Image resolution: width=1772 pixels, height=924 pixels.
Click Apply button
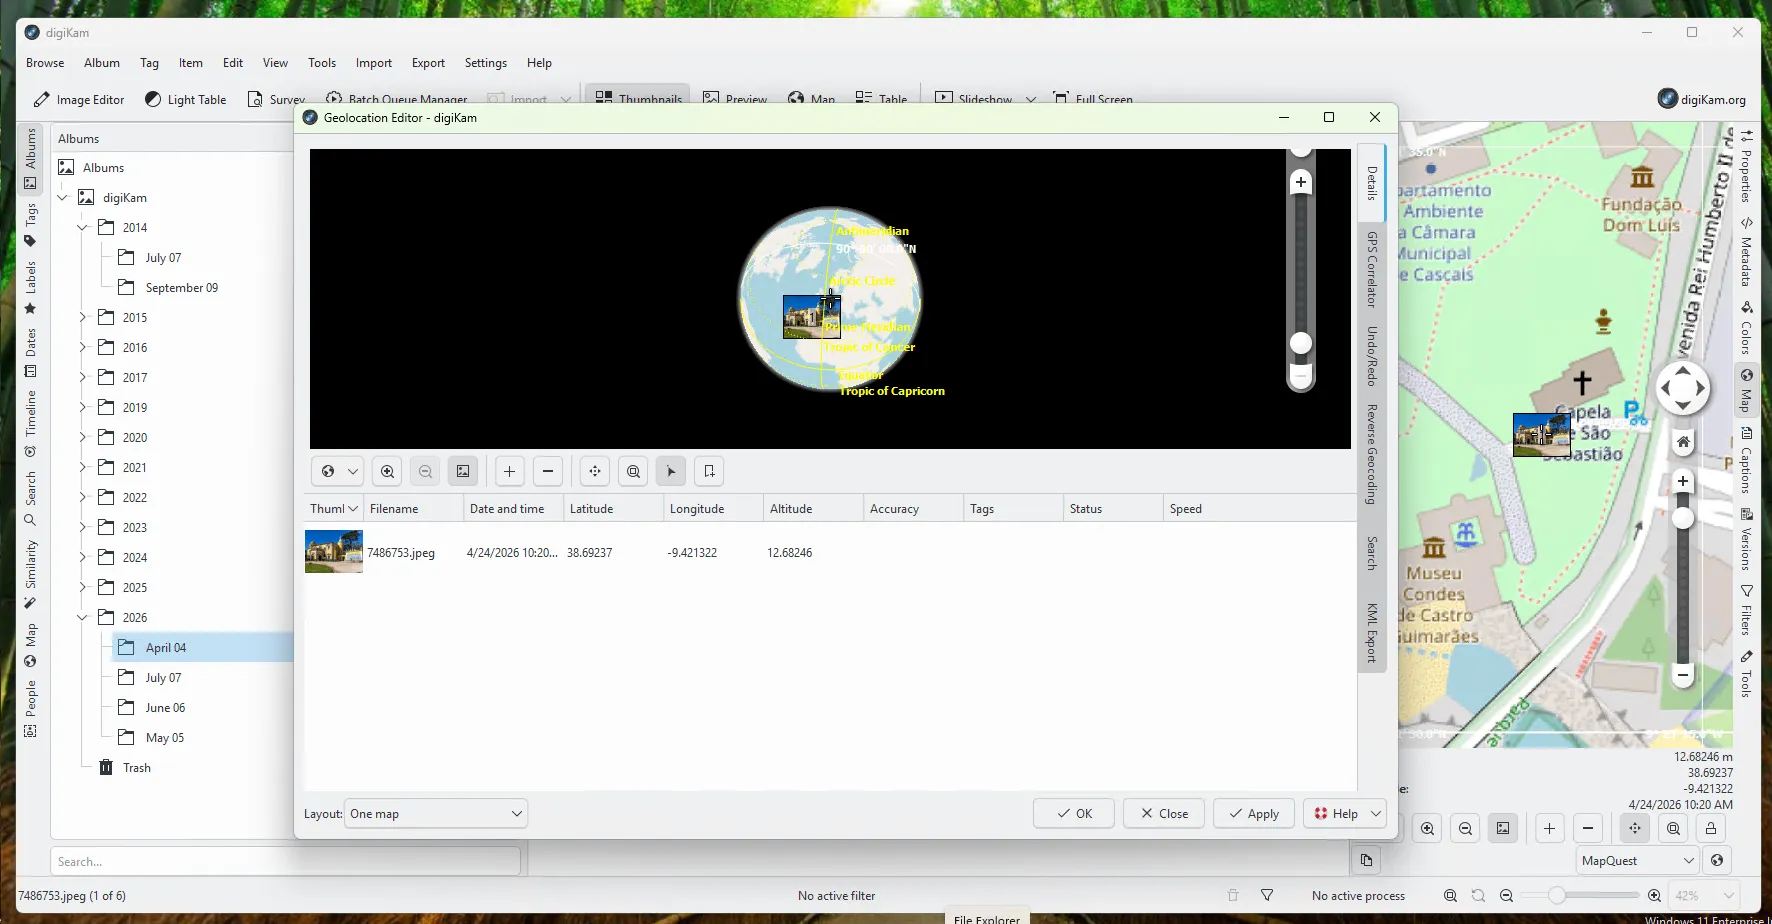[1254, 814]
